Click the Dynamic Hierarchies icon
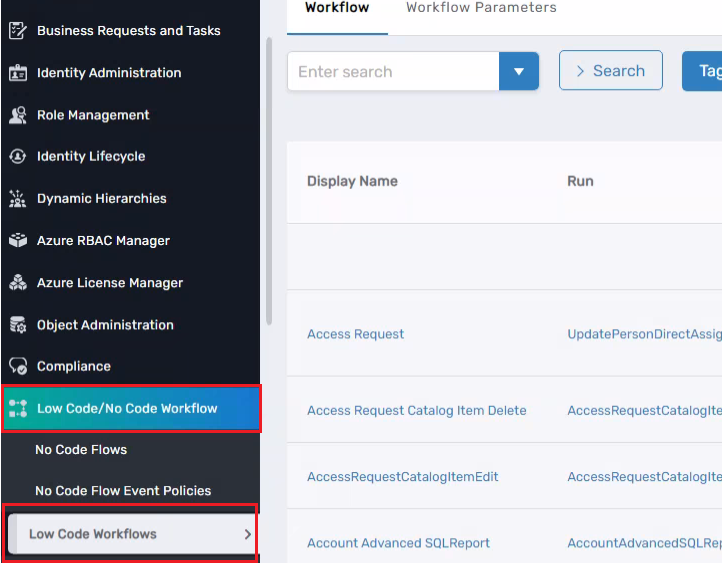 [x=18, y=199]
